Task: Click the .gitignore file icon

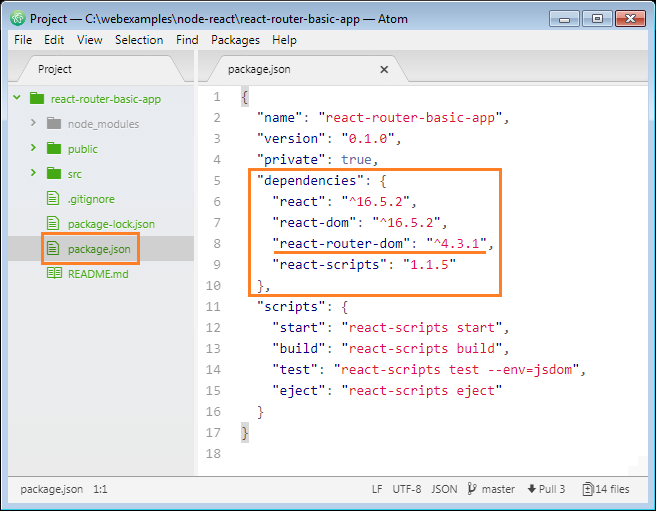Action: click(53, 198)
